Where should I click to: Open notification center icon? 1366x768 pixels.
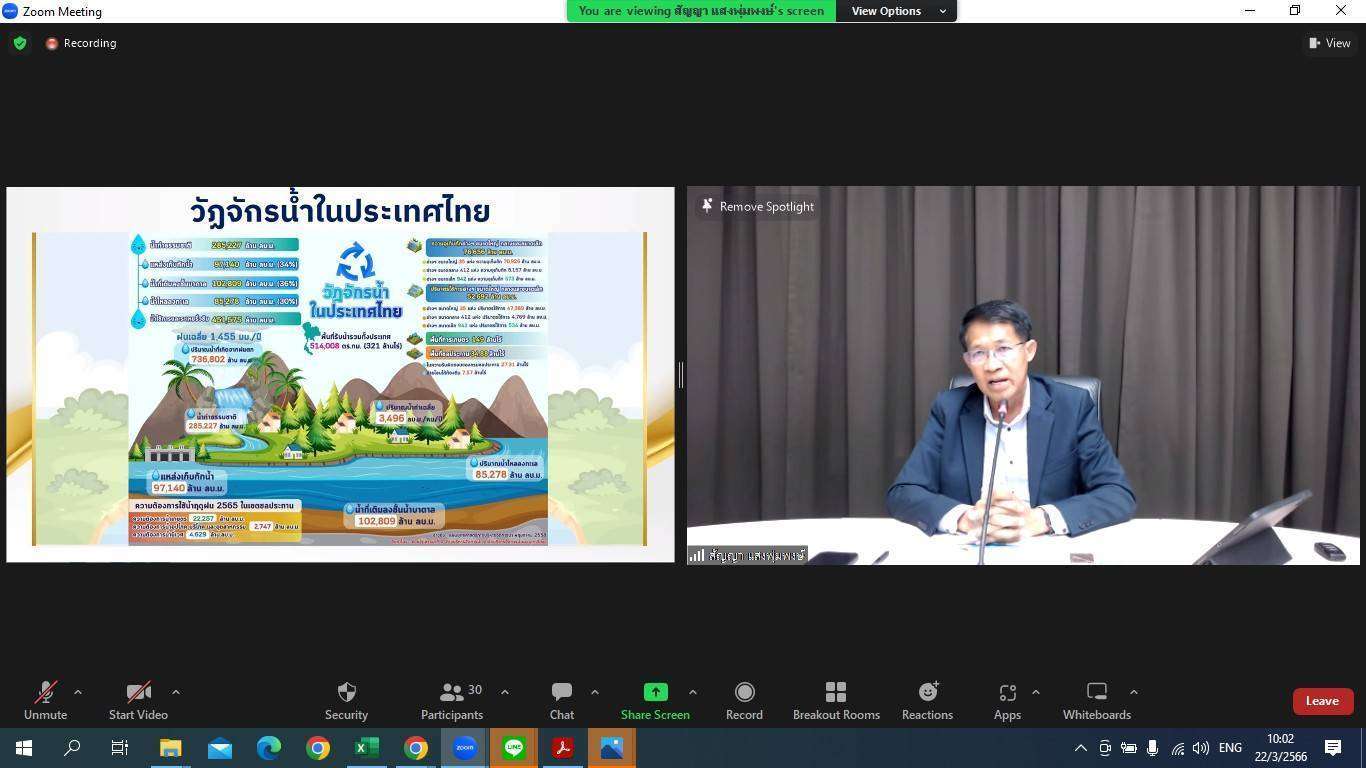[x=1333, y=748]
